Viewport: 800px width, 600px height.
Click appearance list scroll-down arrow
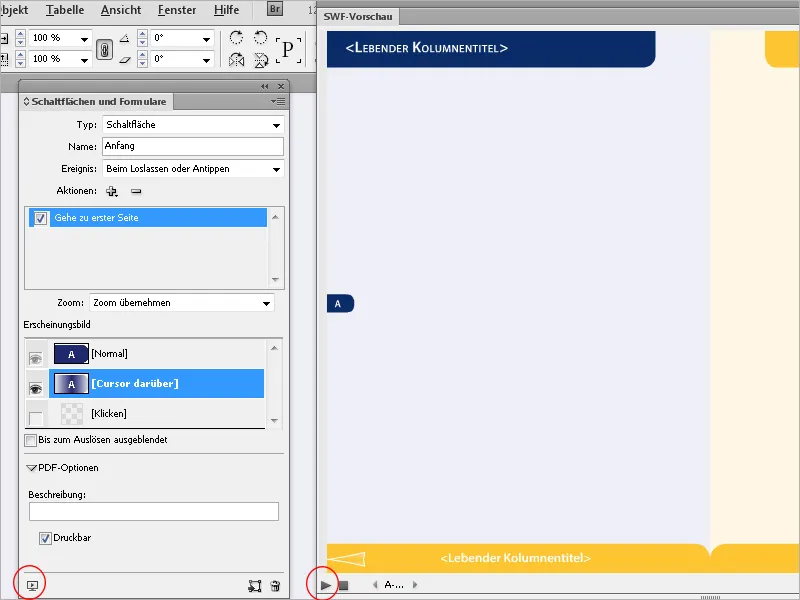(x=274, y=421)
